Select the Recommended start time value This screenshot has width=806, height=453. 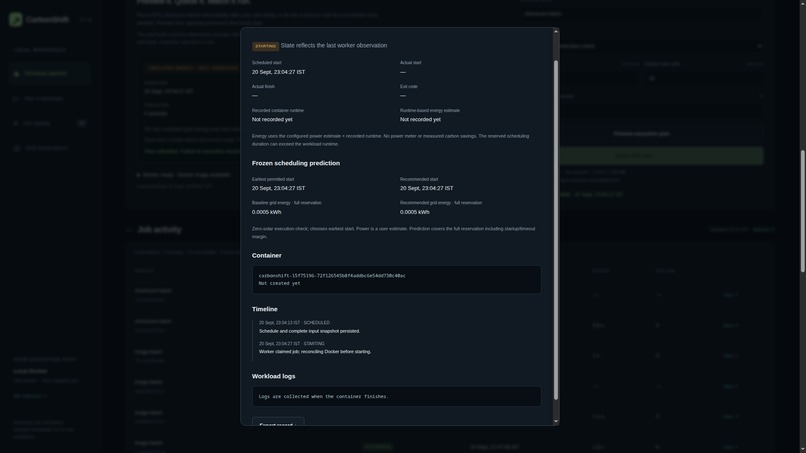(427, 188)
